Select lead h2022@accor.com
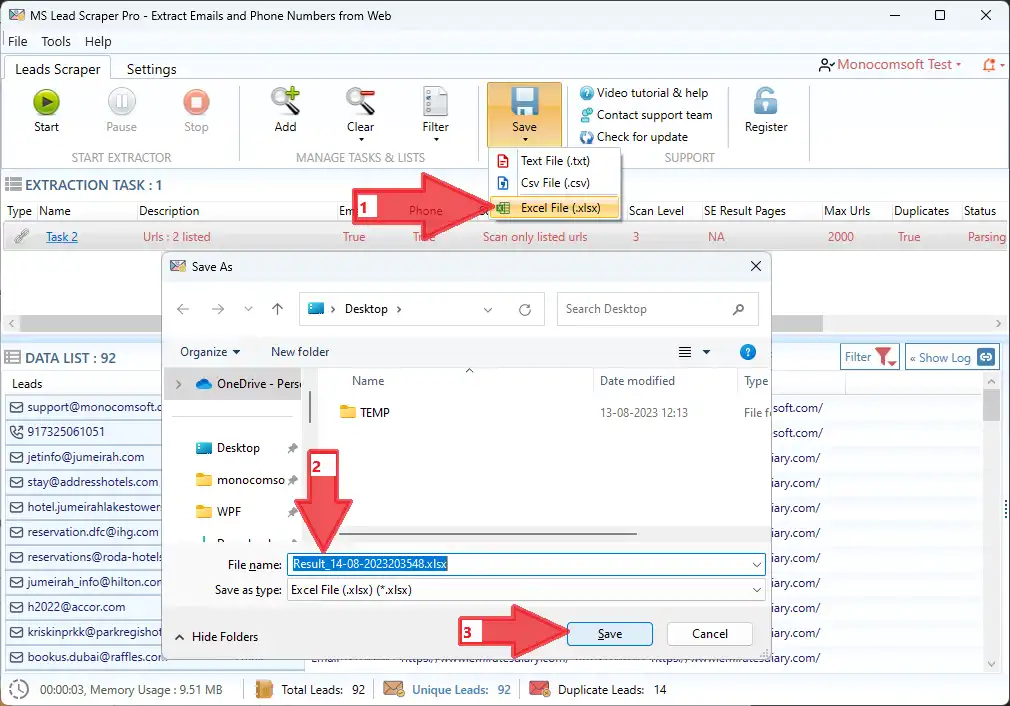 (84, 607)
